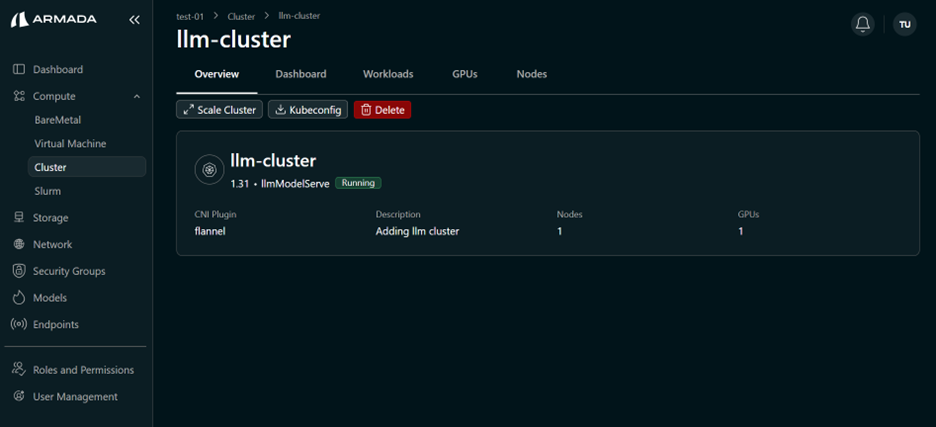Image resolution: width=936 pixels, height=427 pixels.
Task: Click the Description label
Action: 398,214
